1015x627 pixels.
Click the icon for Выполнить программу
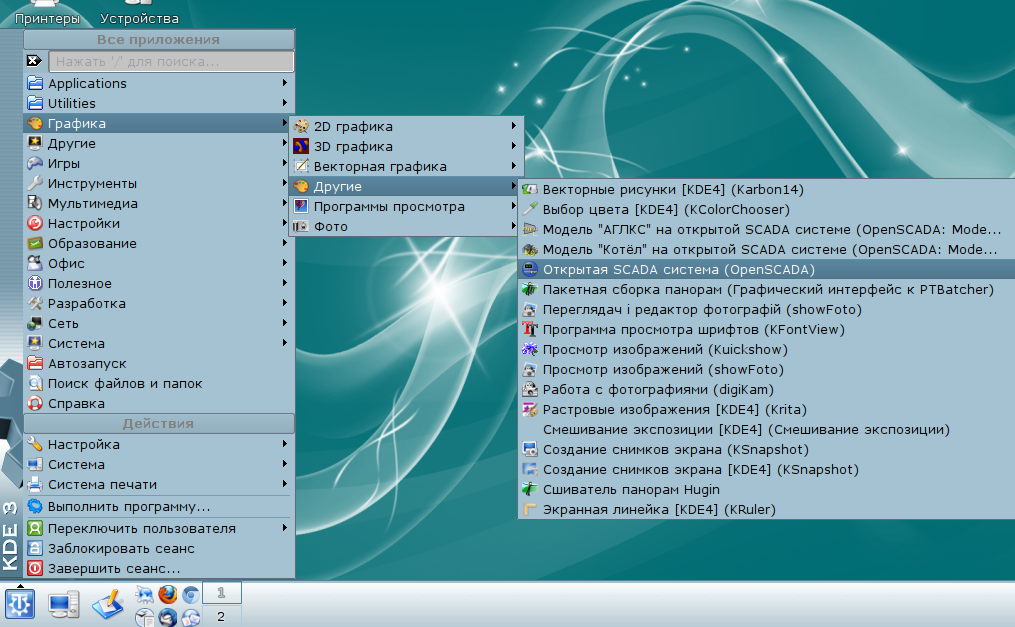[x=35, y=507]
